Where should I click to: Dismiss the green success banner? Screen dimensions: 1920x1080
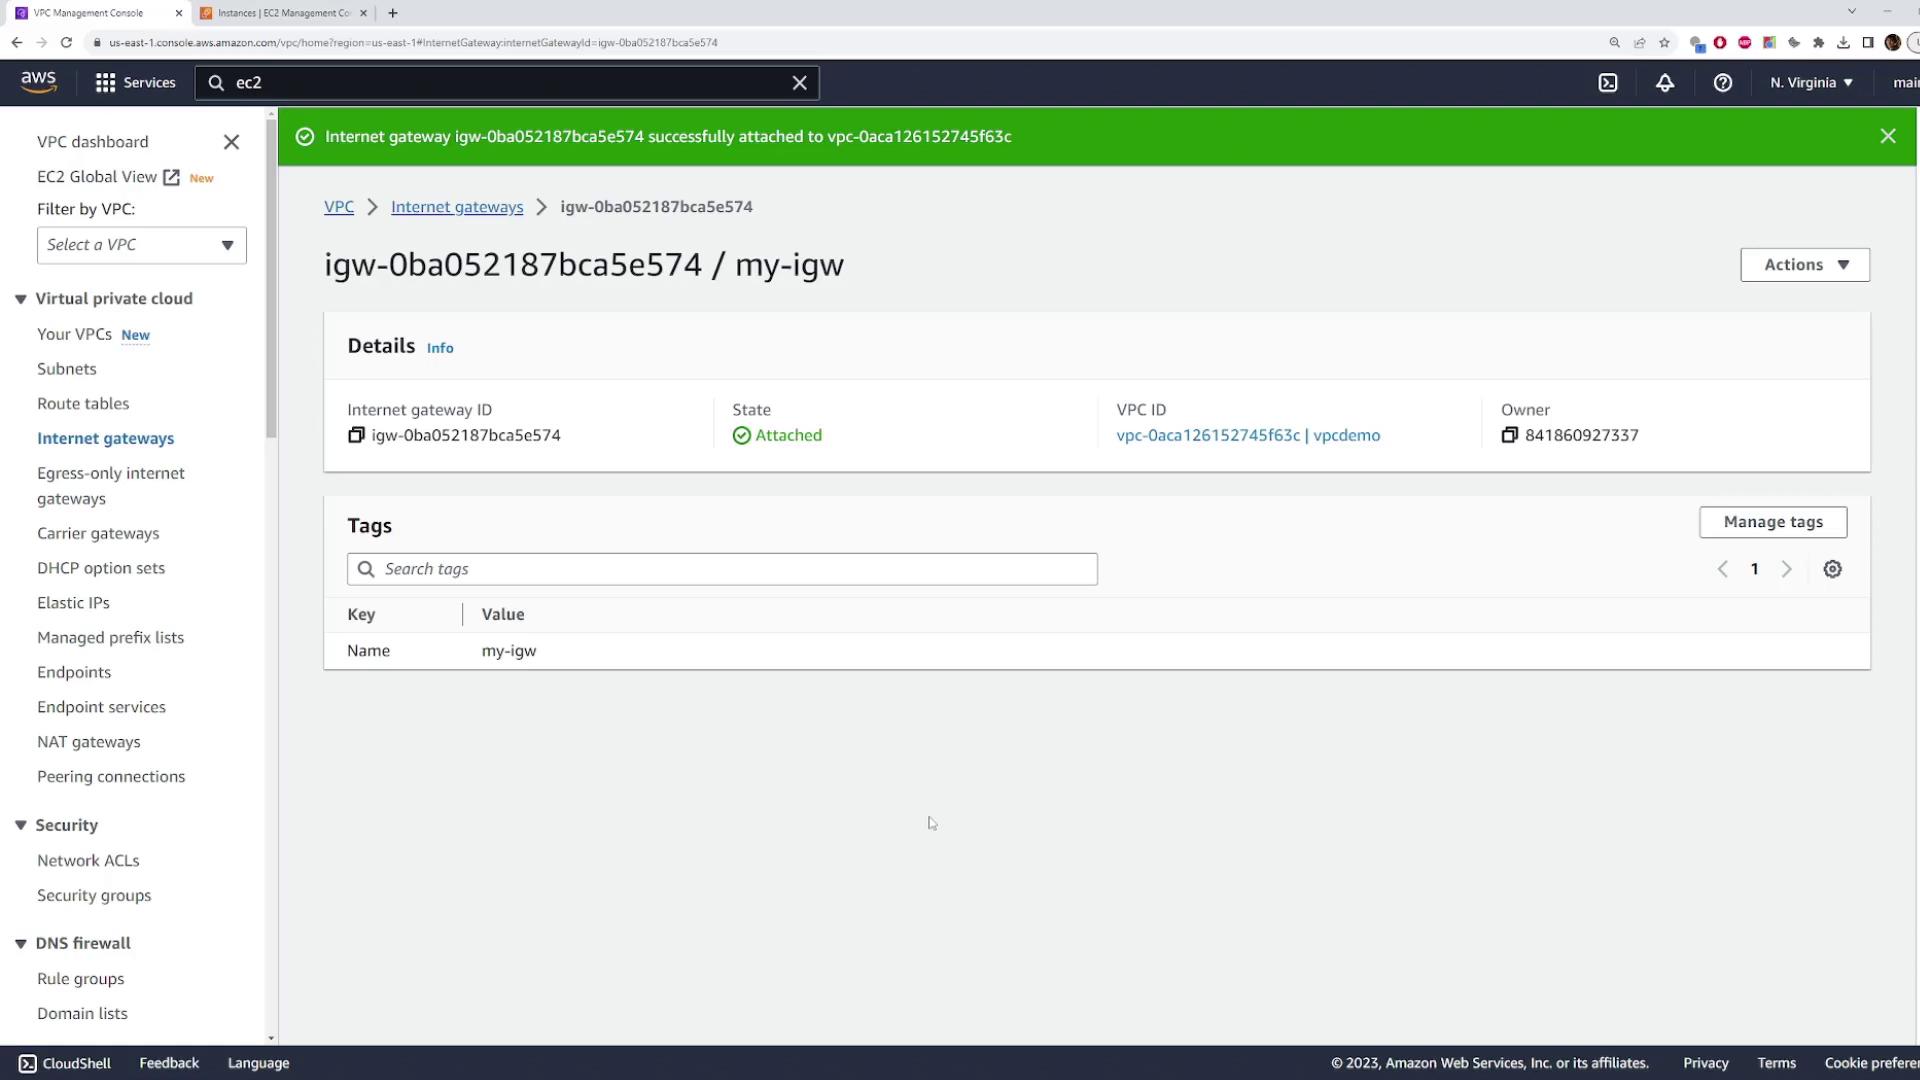(1887, 136)
